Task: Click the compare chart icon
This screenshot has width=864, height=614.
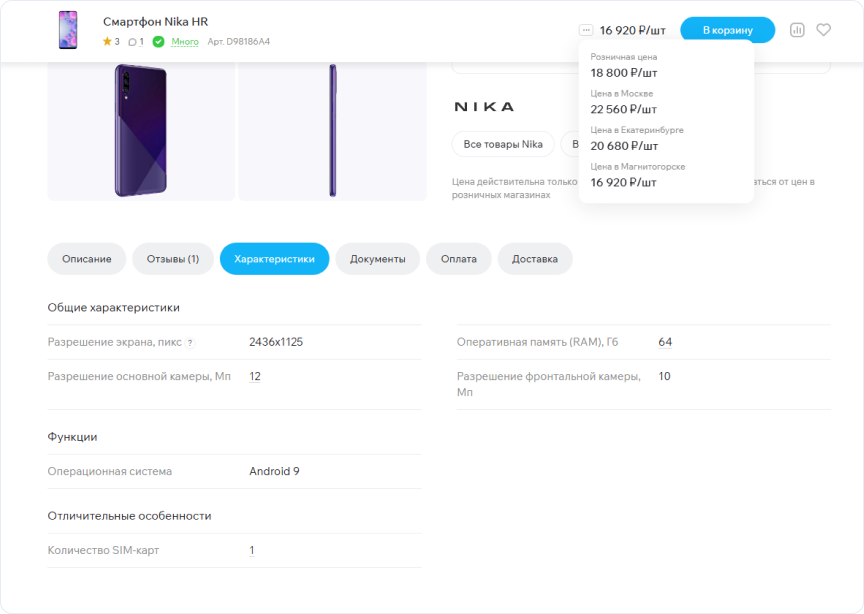Action: coord(797,30)
